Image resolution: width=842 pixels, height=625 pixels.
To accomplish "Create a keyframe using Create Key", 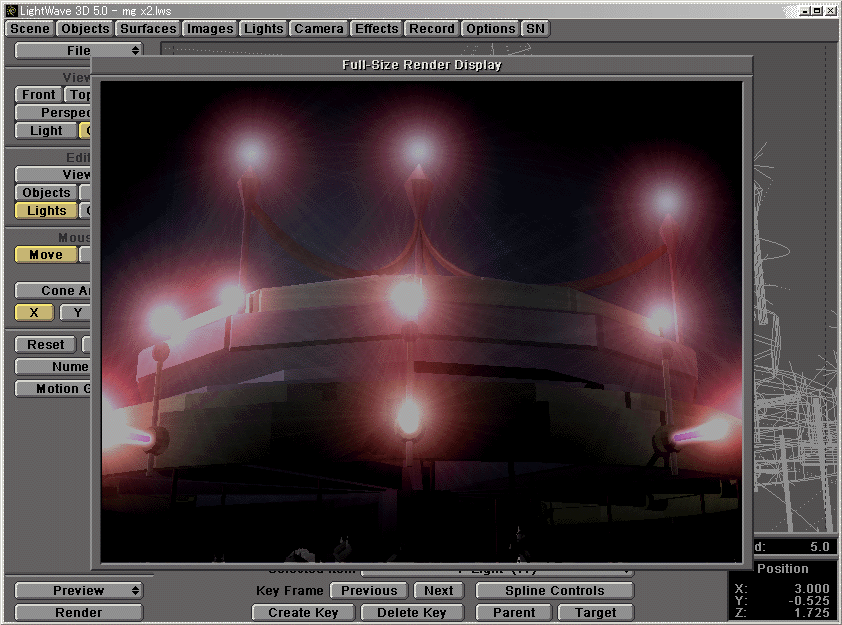I will pyautogui.click(x=302, y=612).
